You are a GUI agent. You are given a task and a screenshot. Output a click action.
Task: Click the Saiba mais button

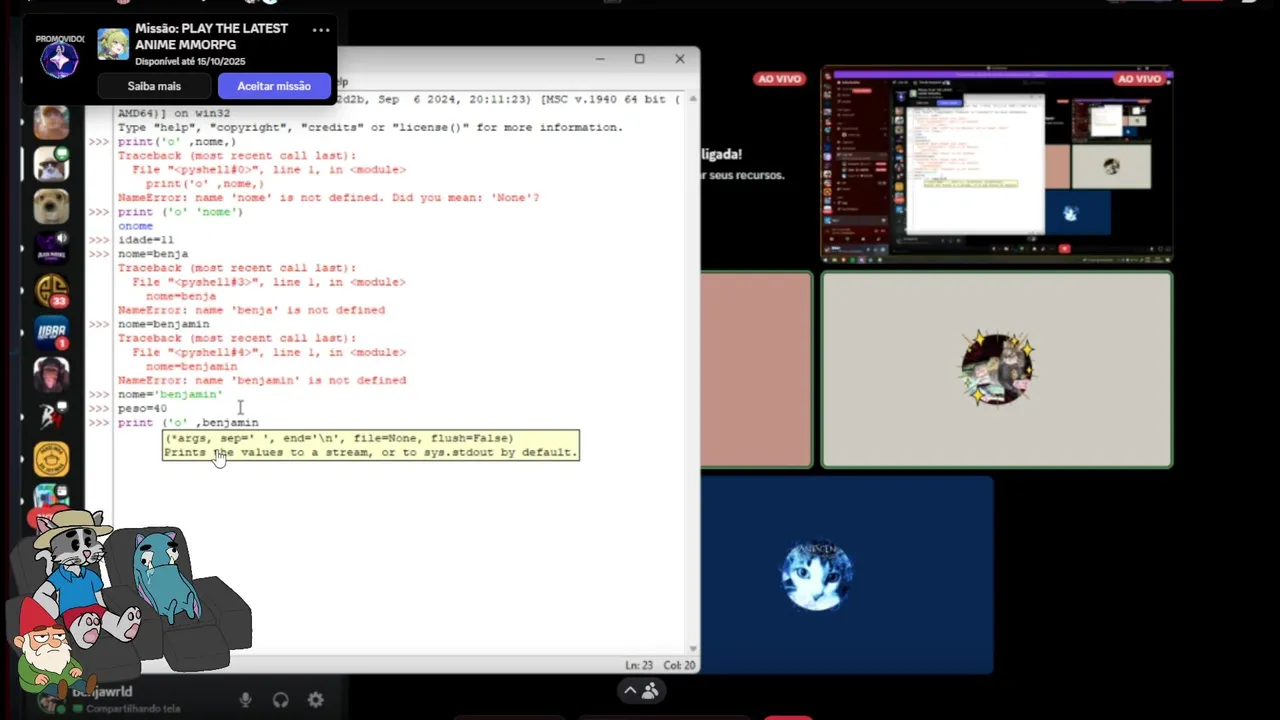[x=154, y=86]
